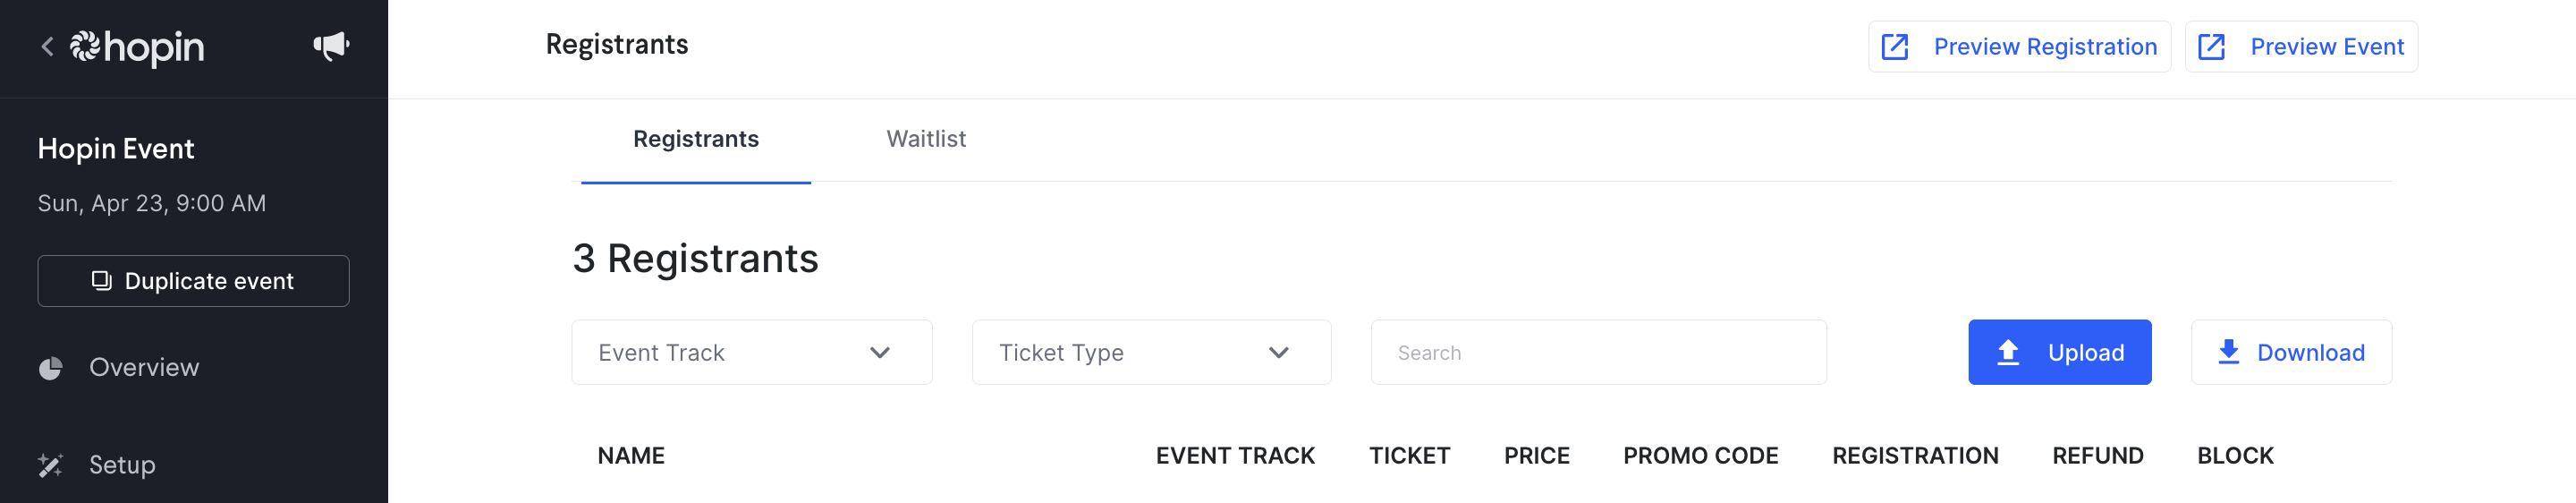The image size is (2576, 503).
Task: Open Overview in the sidebar
Action: click(x=144, y=368)
